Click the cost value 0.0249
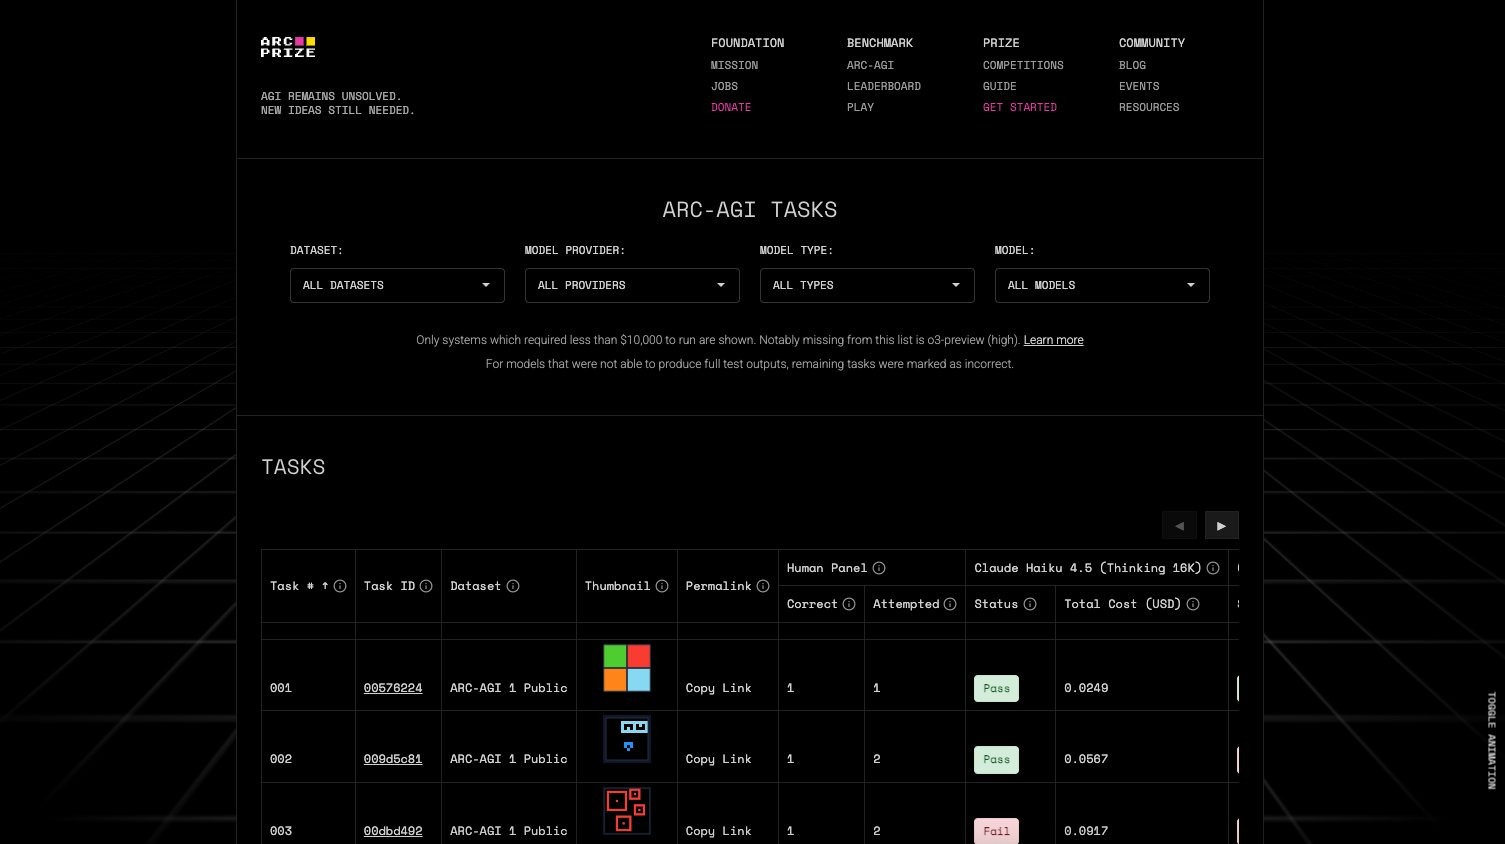The width and height of the screenshot is (1505, 844). (x=1086, y=688)
